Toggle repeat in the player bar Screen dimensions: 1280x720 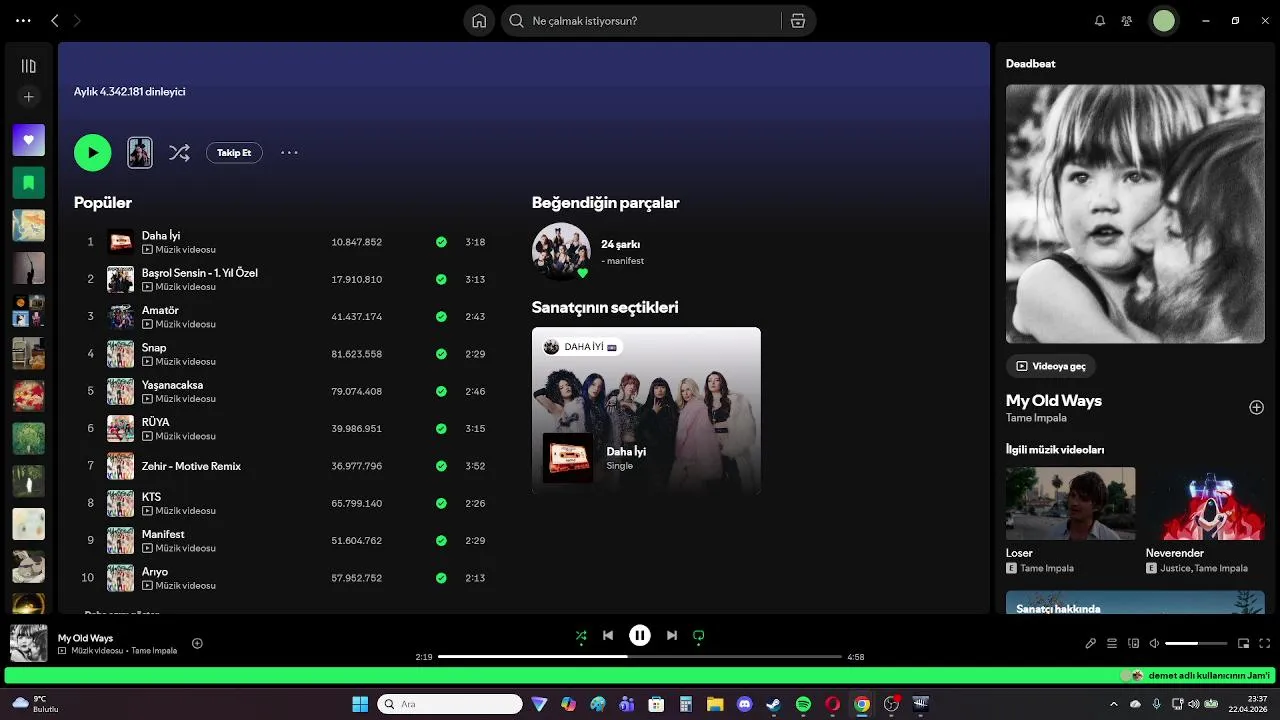tap(699, 635)
